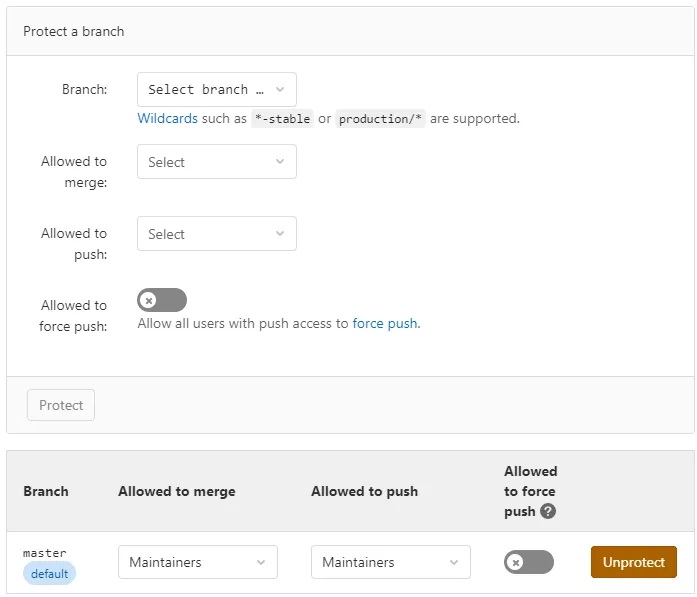Click the production/* wildcard example

[380, 118]
